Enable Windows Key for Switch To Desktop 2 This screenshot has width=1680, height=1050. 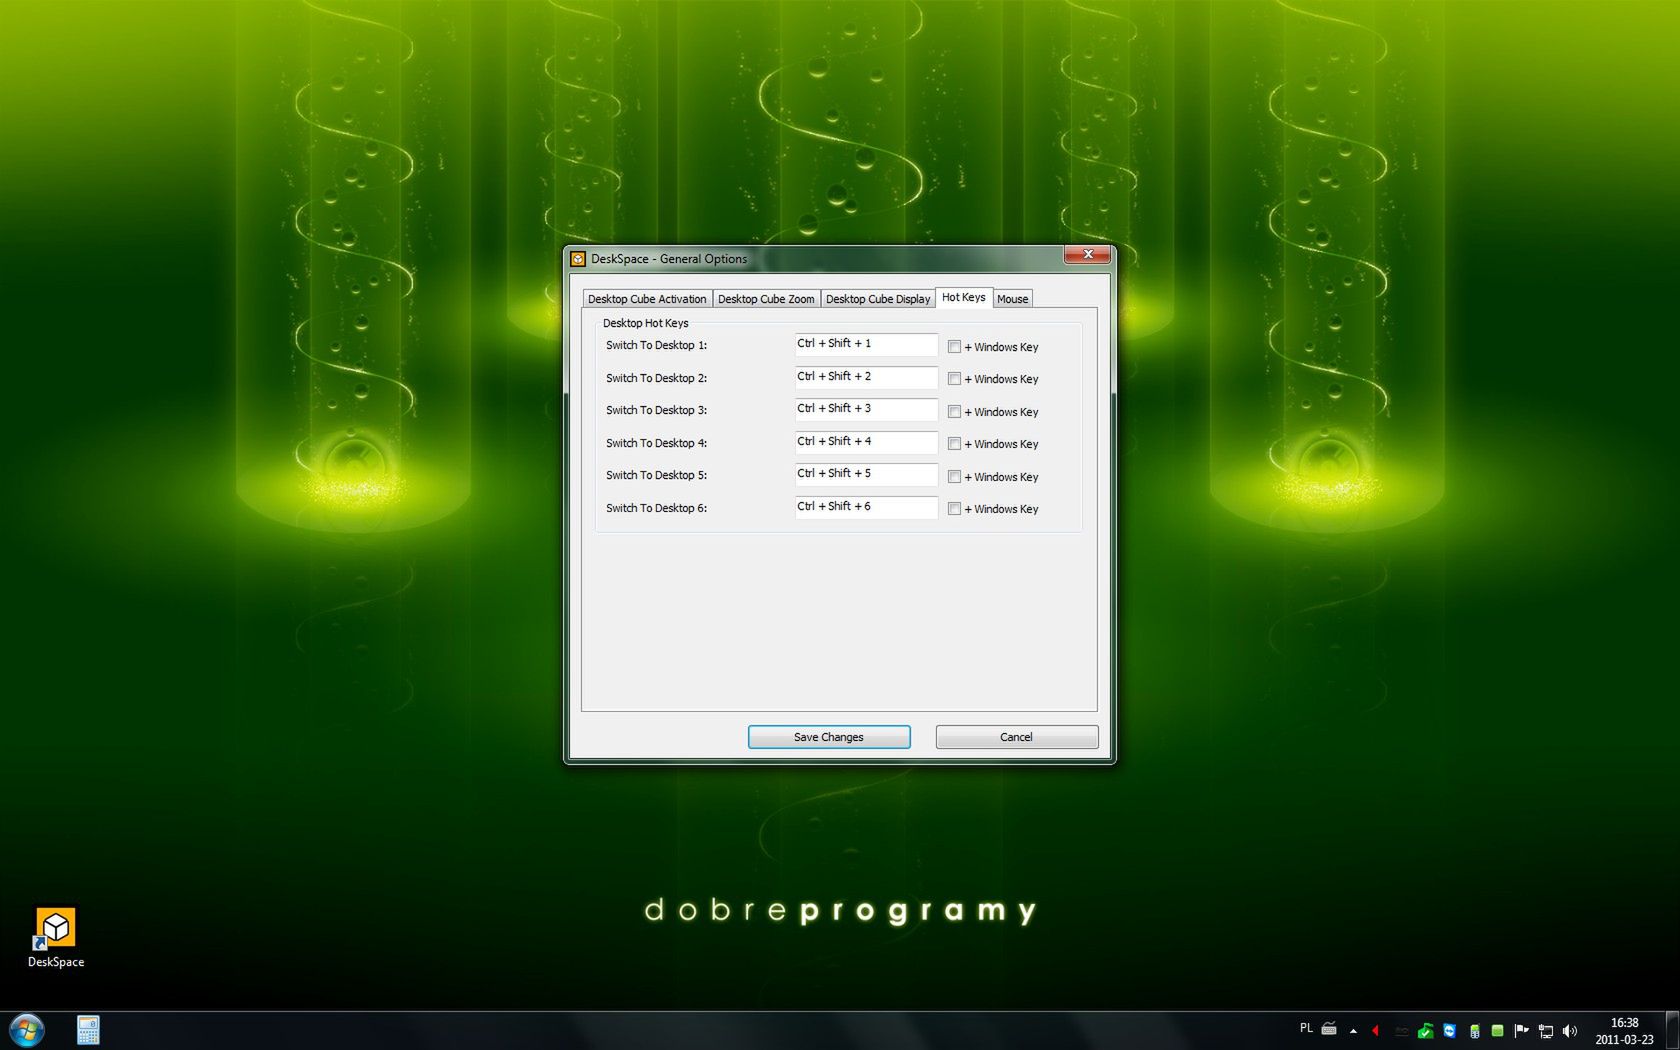(x=954, y=379)
